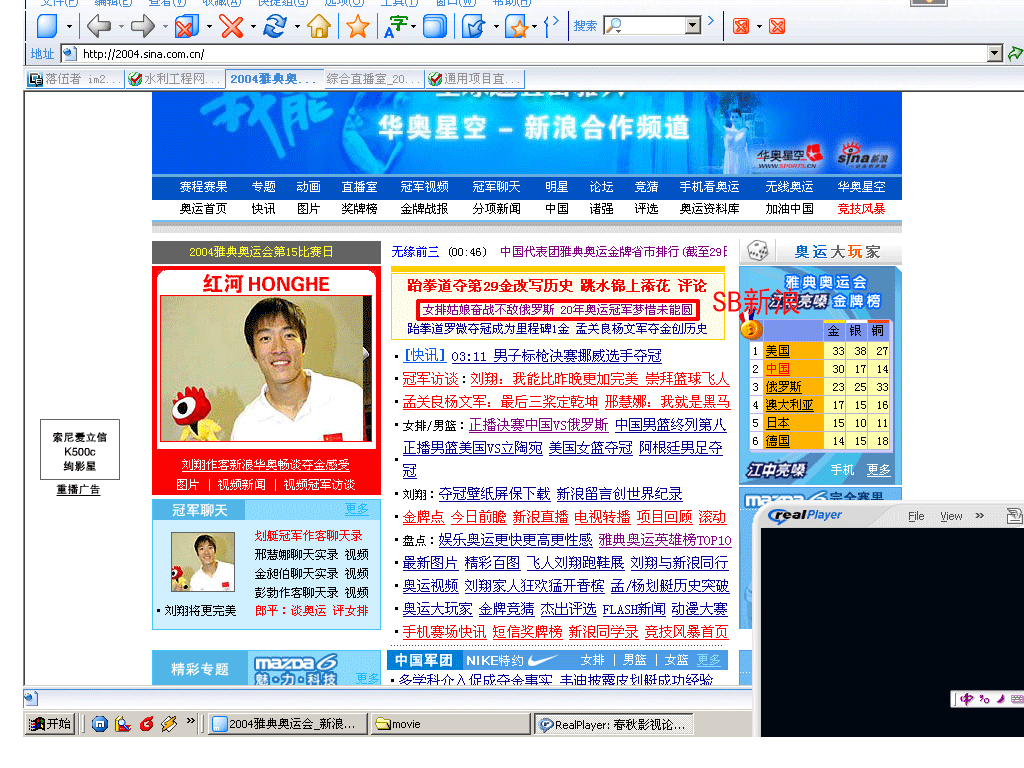1024x768 pixels.
Task: Click the small photo in 冠军聊天 section
Action: (x=202, y=562)
